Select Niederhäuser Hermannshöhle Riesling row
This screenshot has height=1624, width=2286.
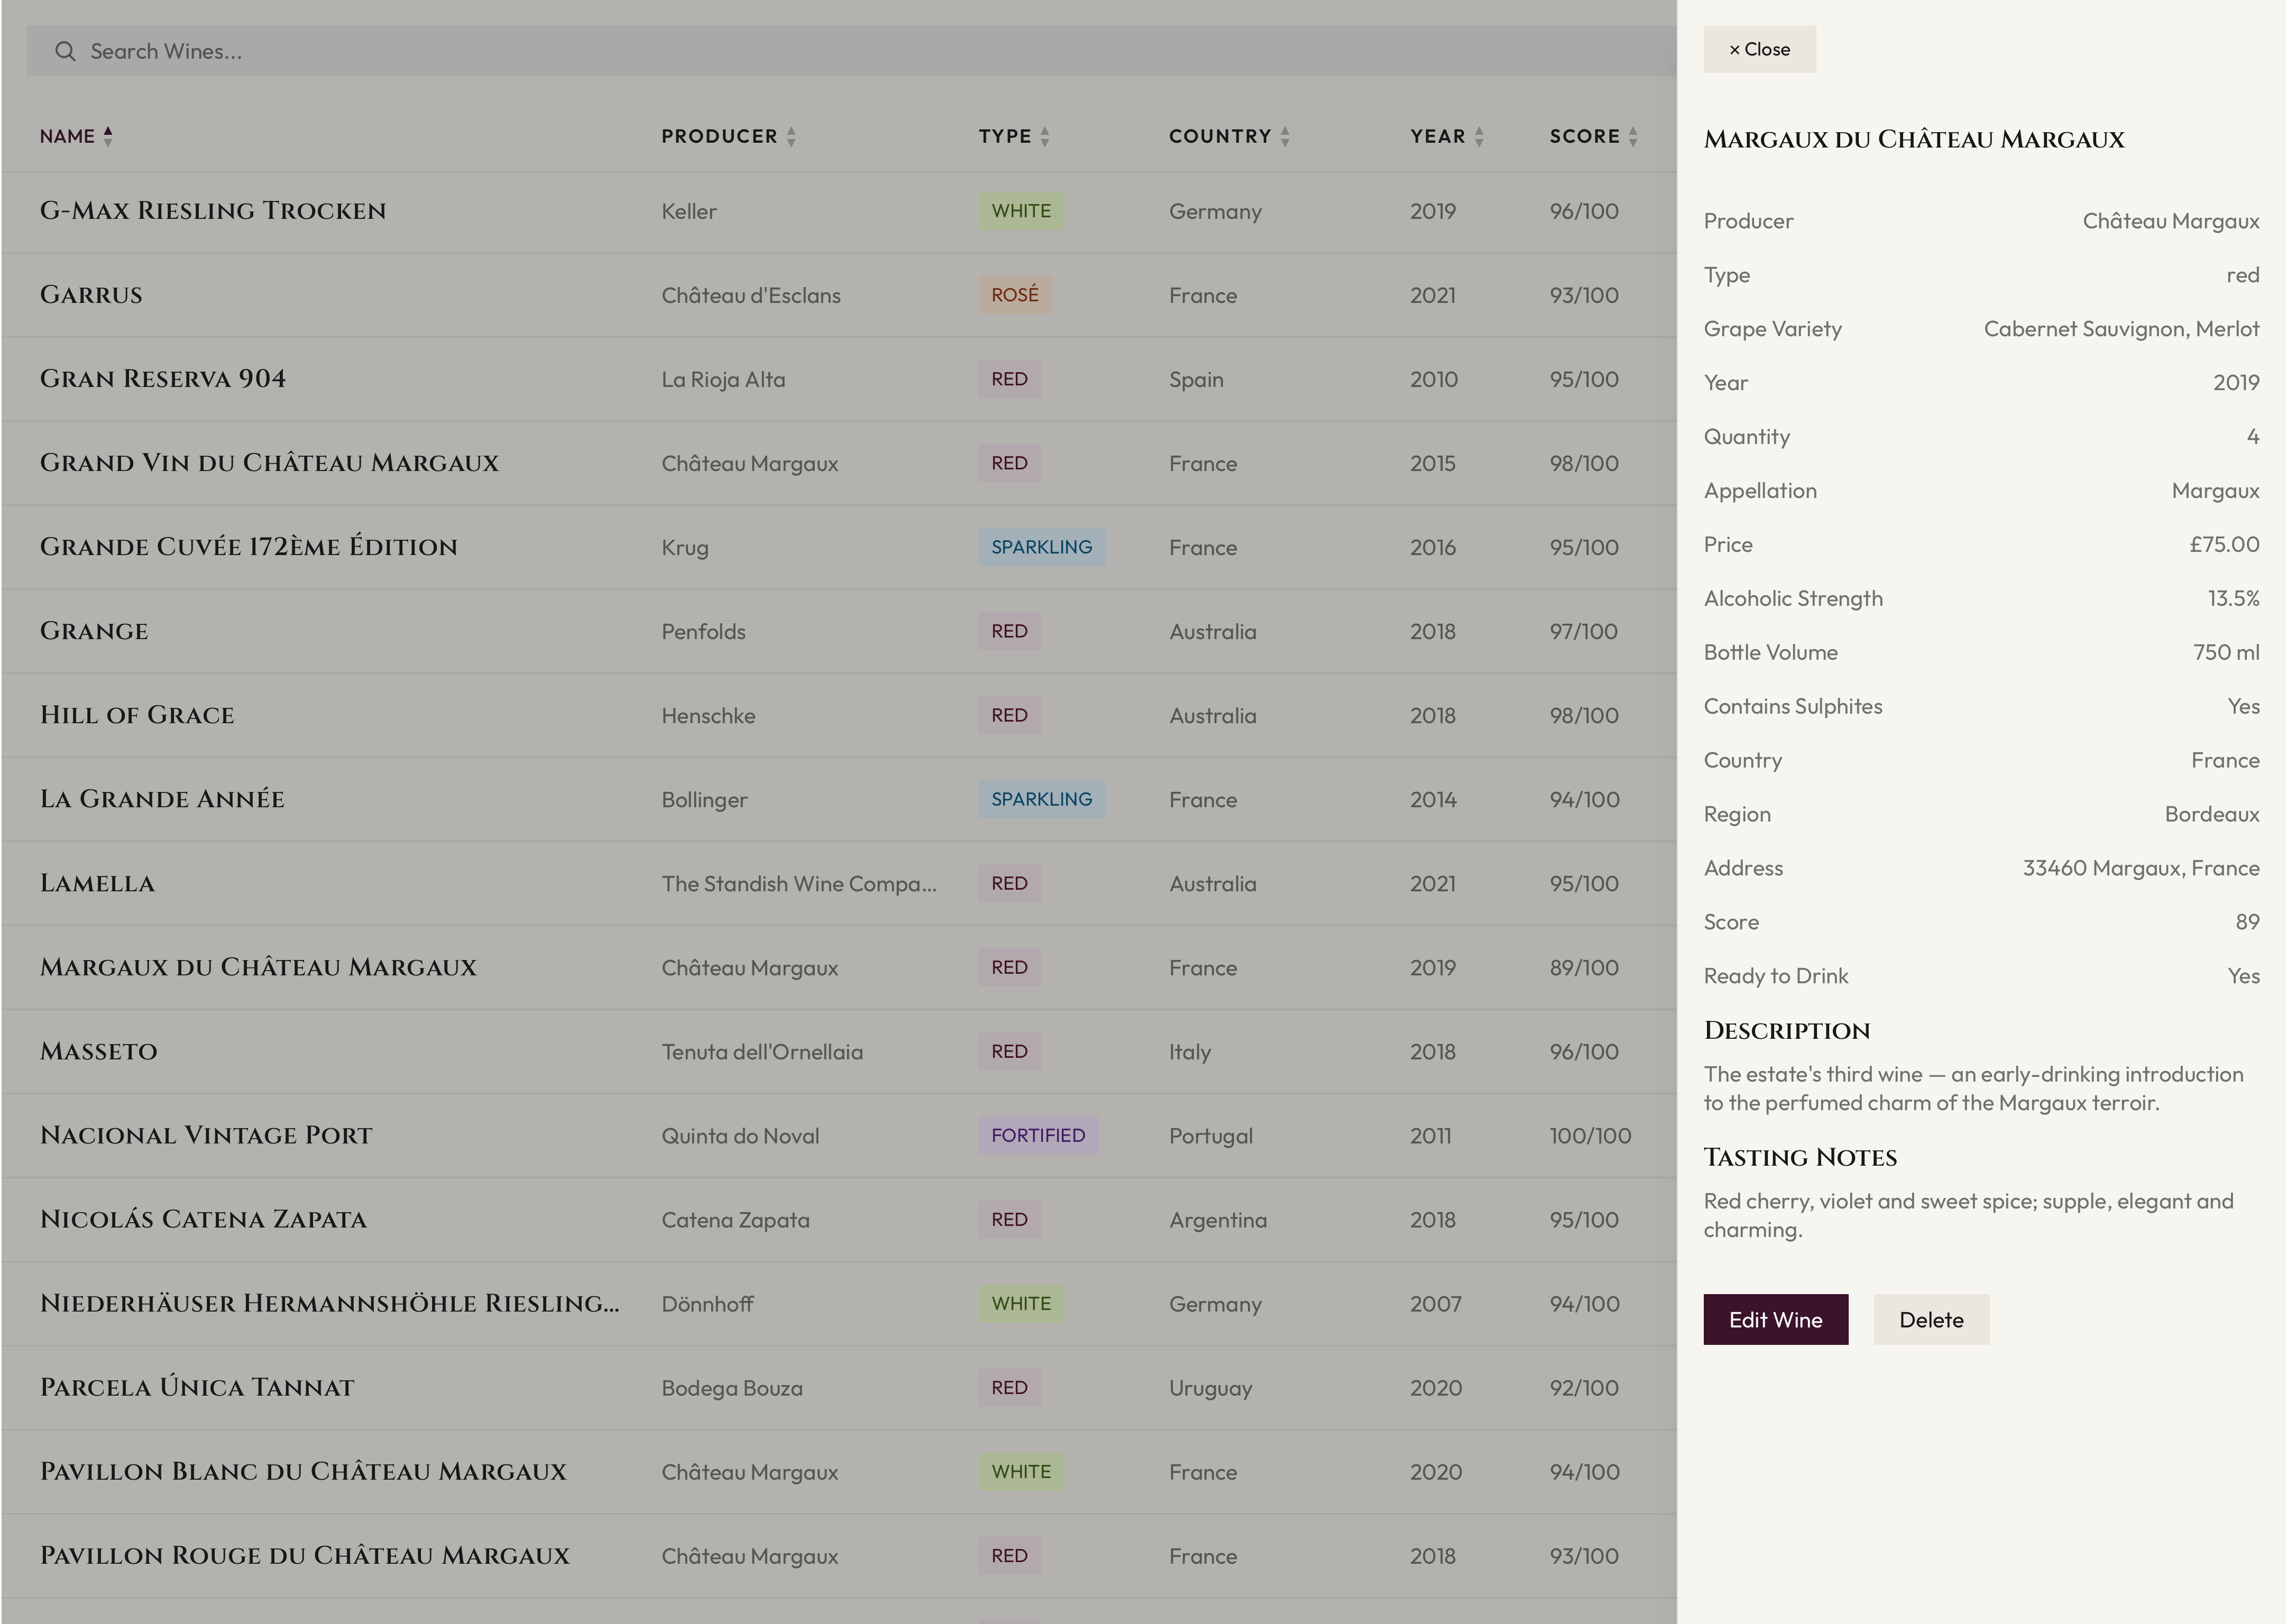tap(838, 1303)
